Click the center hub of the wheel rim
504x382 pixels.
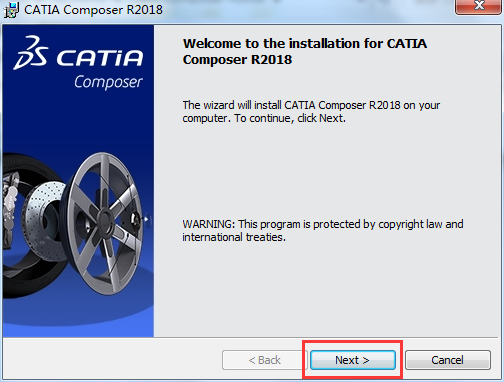pos(106,220)
